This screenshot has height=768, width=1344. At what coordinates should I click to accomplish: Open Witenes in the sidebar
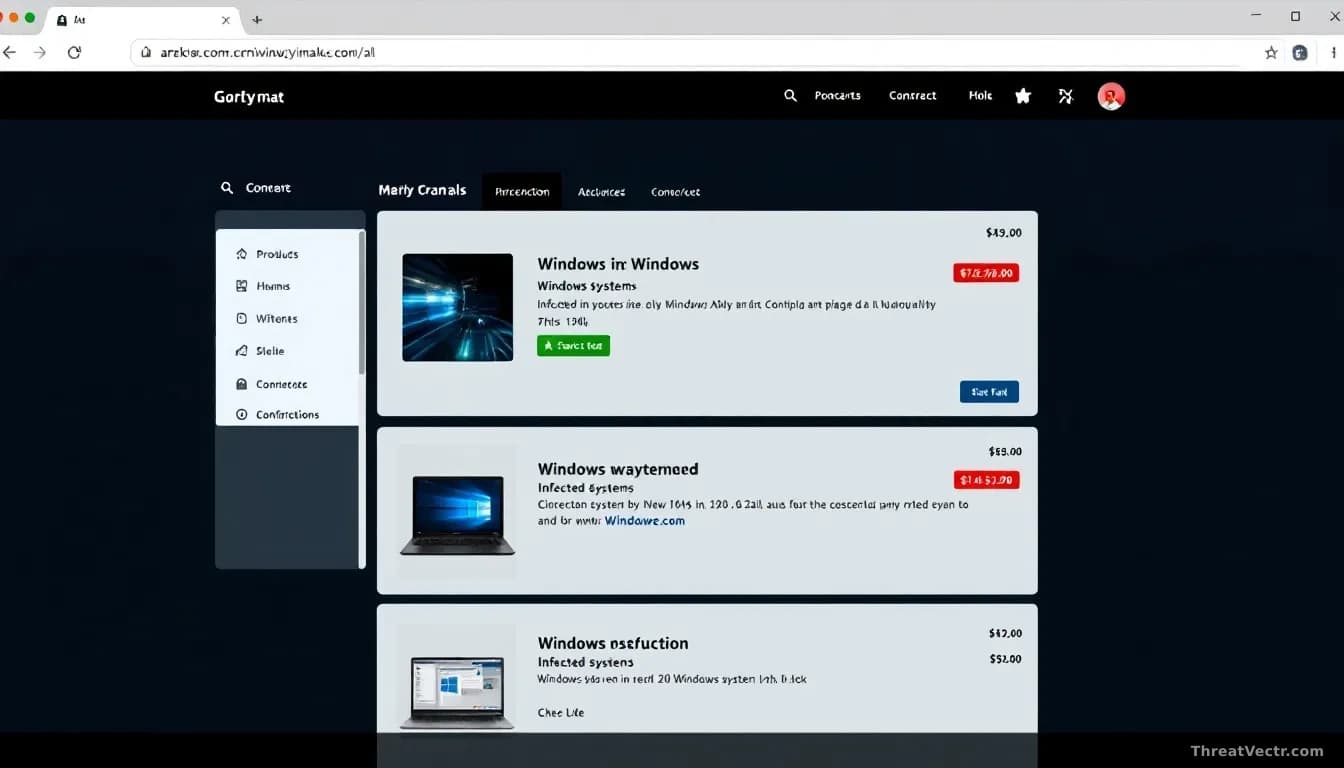point(277,319)
